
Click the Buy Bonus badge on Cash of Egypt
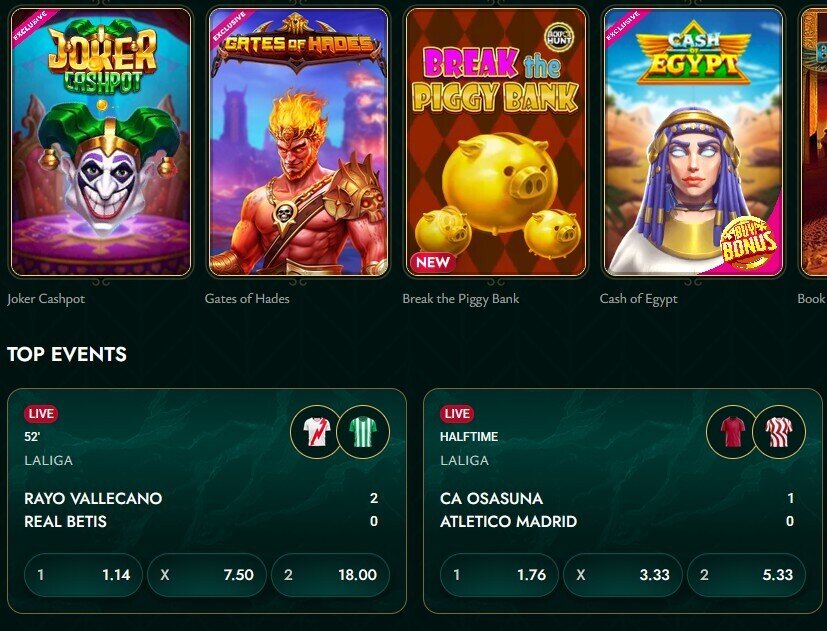749,243
